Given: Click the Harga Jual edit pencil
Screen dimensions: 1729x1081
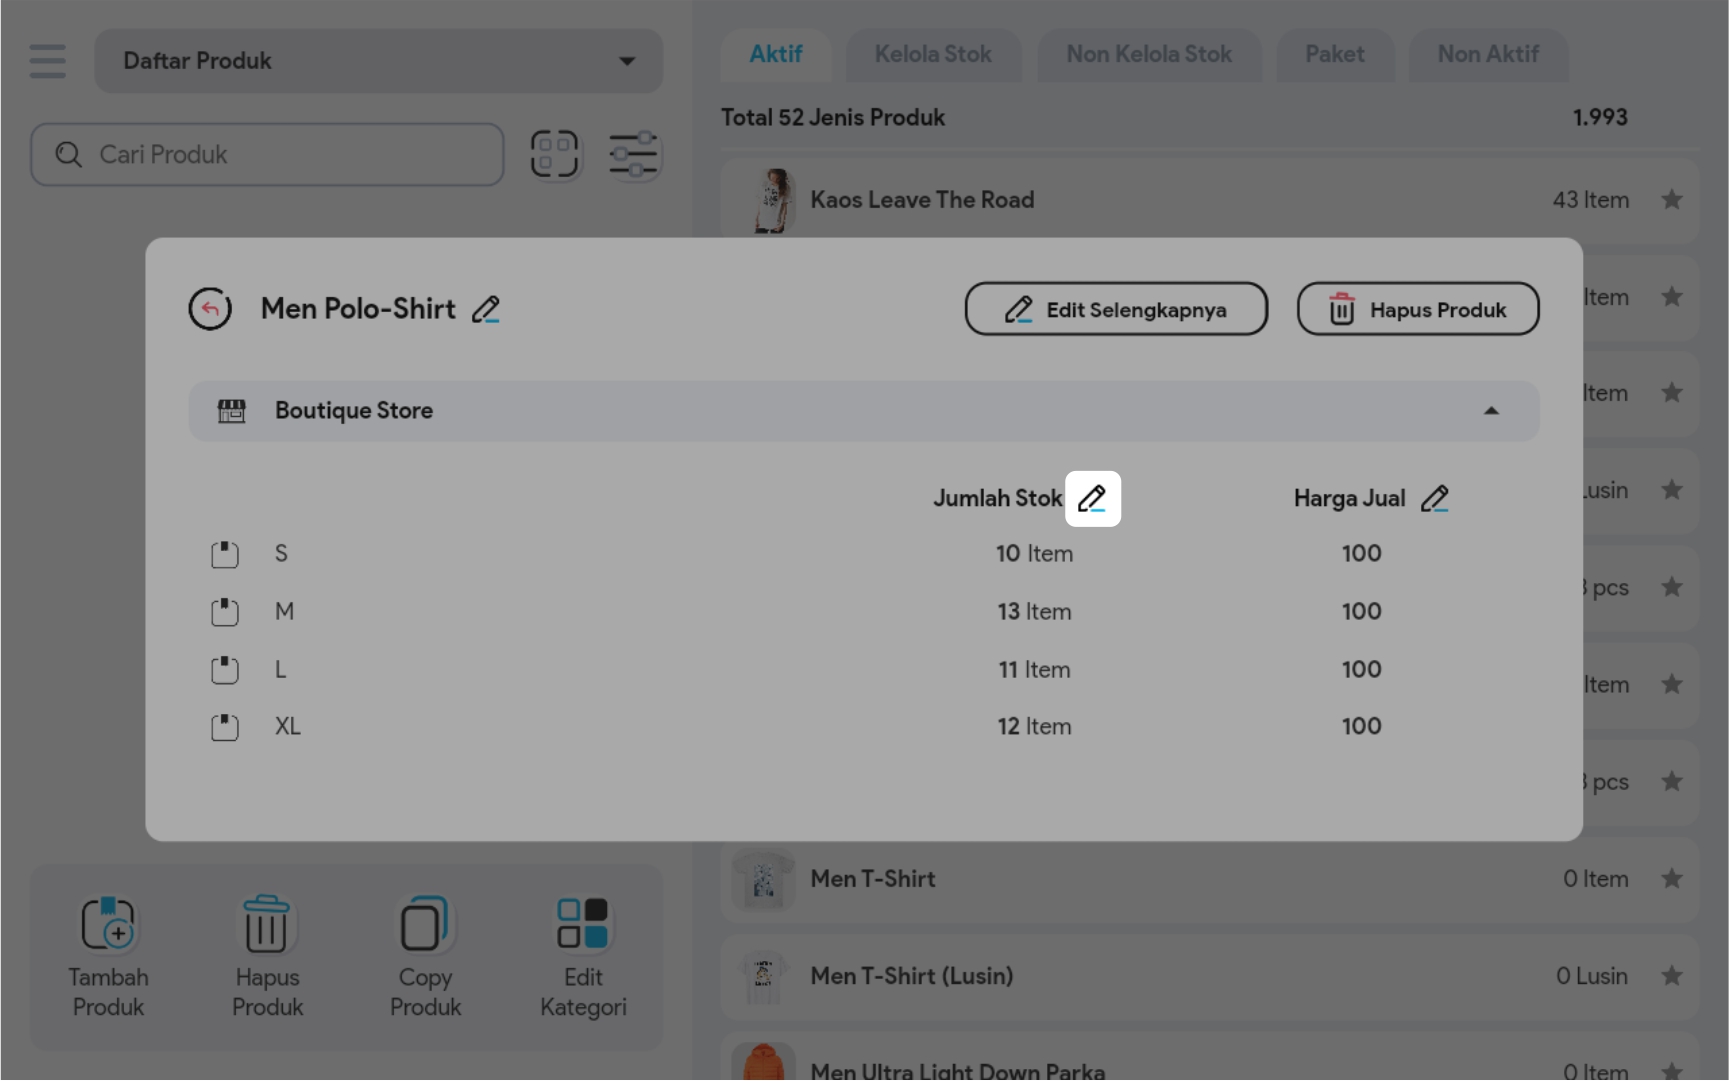Looking at the screenshot, I should coord(1434,498).
